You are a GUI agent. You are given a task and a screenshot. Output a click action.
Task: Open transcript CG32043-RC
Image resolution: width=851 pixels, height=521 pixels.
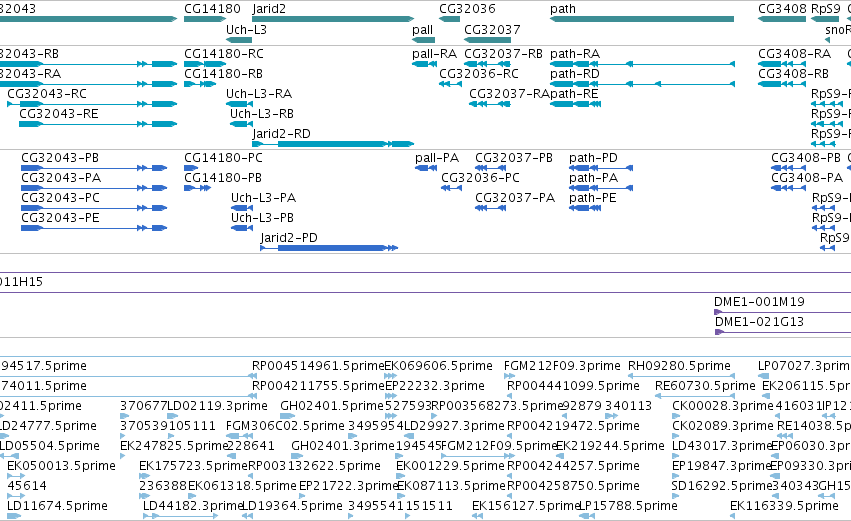click(x=92, y=104)
